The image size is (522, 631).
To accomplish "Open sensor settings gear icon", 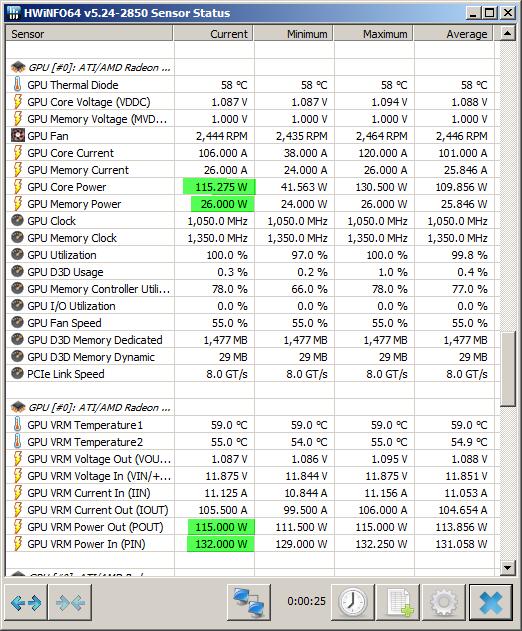I will pyautogui.click(x=444, y=602).
